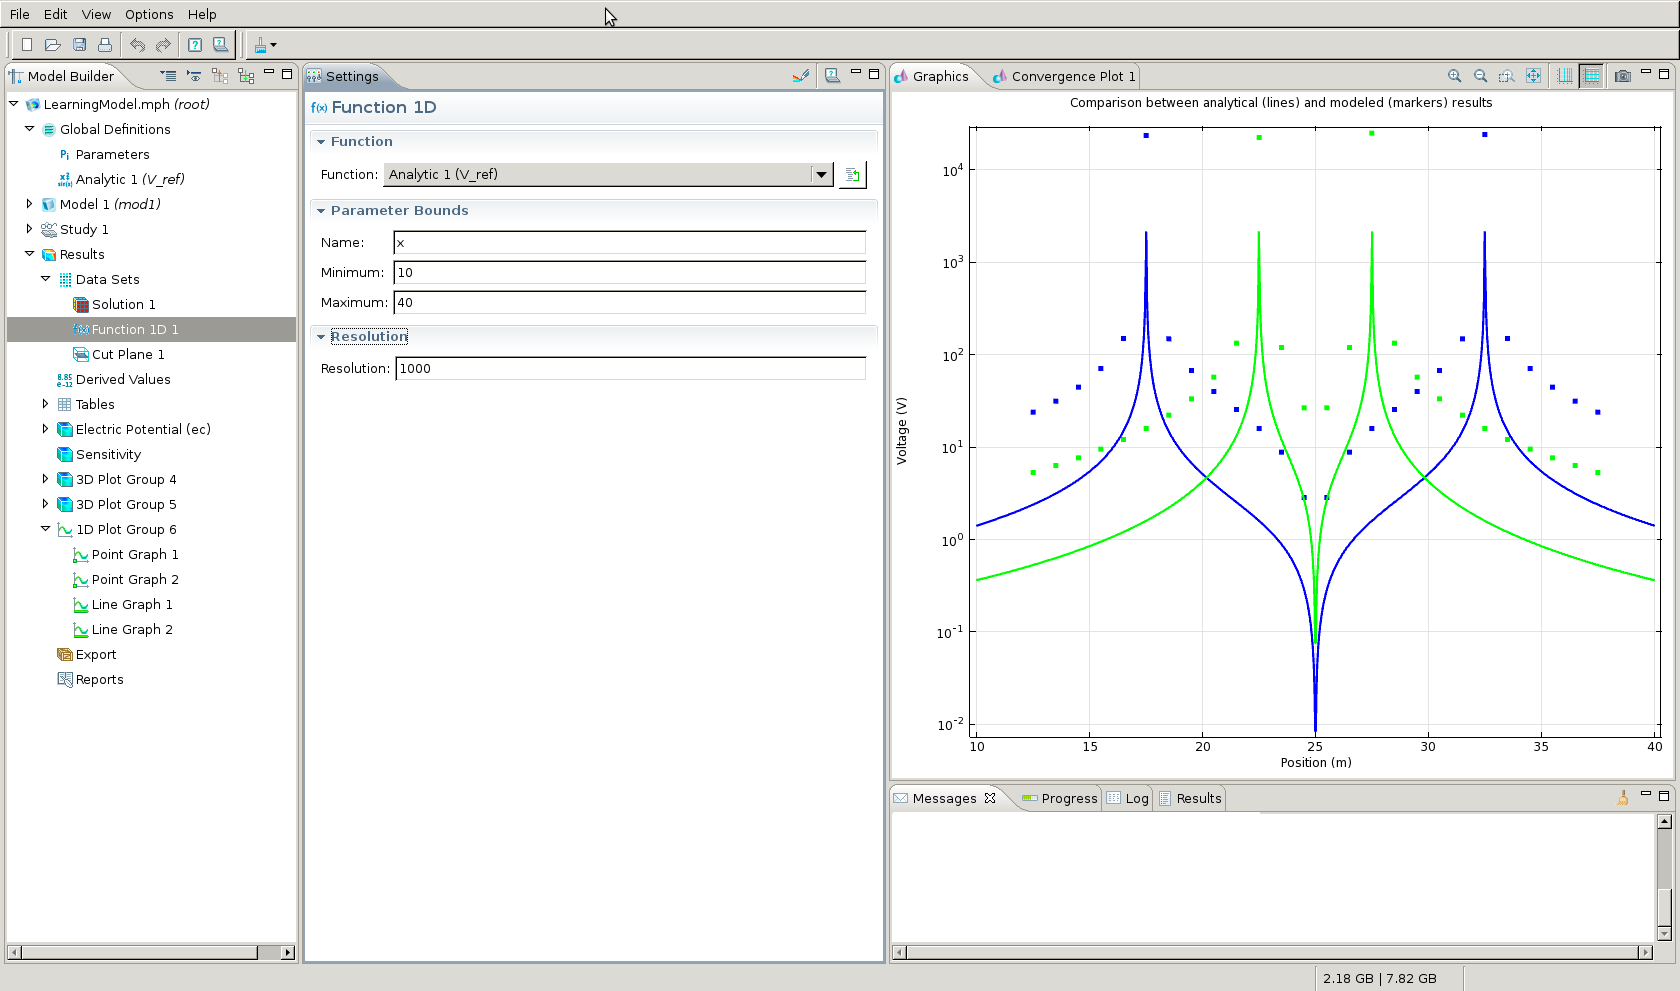This screenshot has height=991, width=1680.
Task: Select Line Graph 2 in the tree
Action: 132,630
